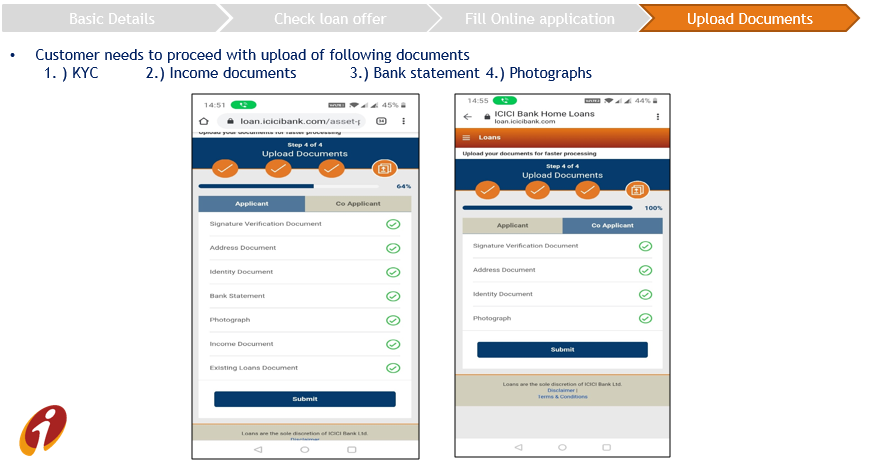The width and height of the screenshot is (870, 468).
Task: Tap the green call indicator in left phone
Action: click(x=244, y=104)
